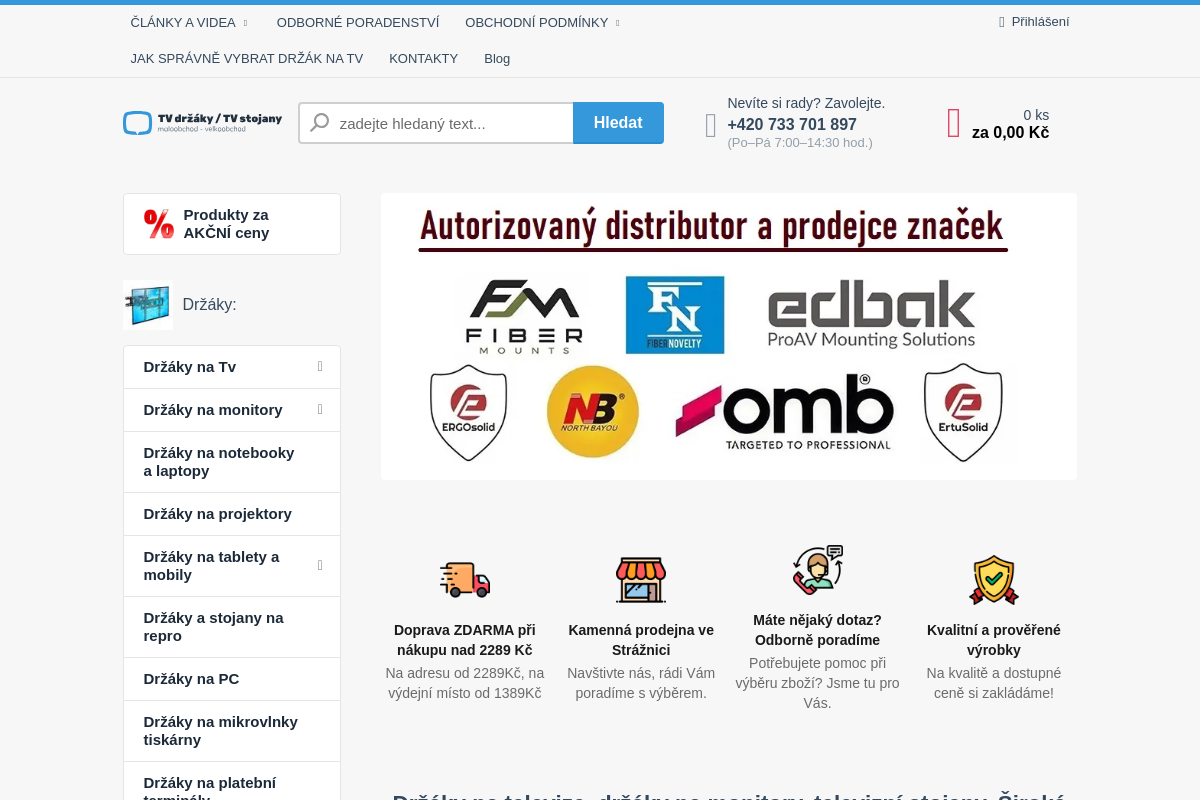Click the phone icon beside the number
The image size is (1200, 800).
click(711, 125)
